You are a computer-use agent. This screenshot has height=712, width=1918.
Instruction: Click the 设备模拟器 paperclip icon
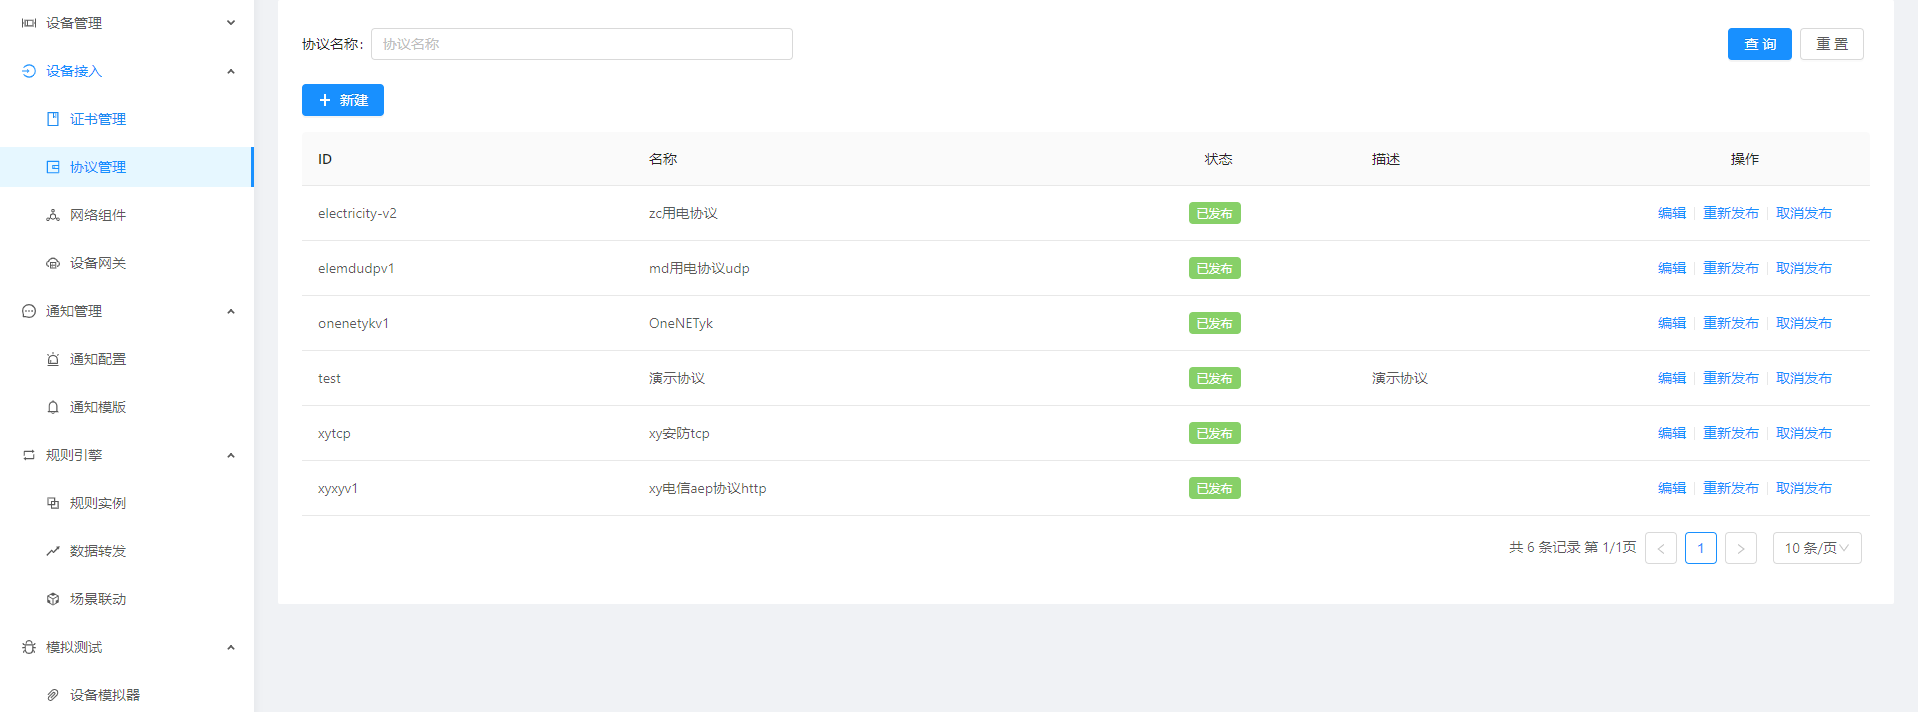click(x=53, y=695)
